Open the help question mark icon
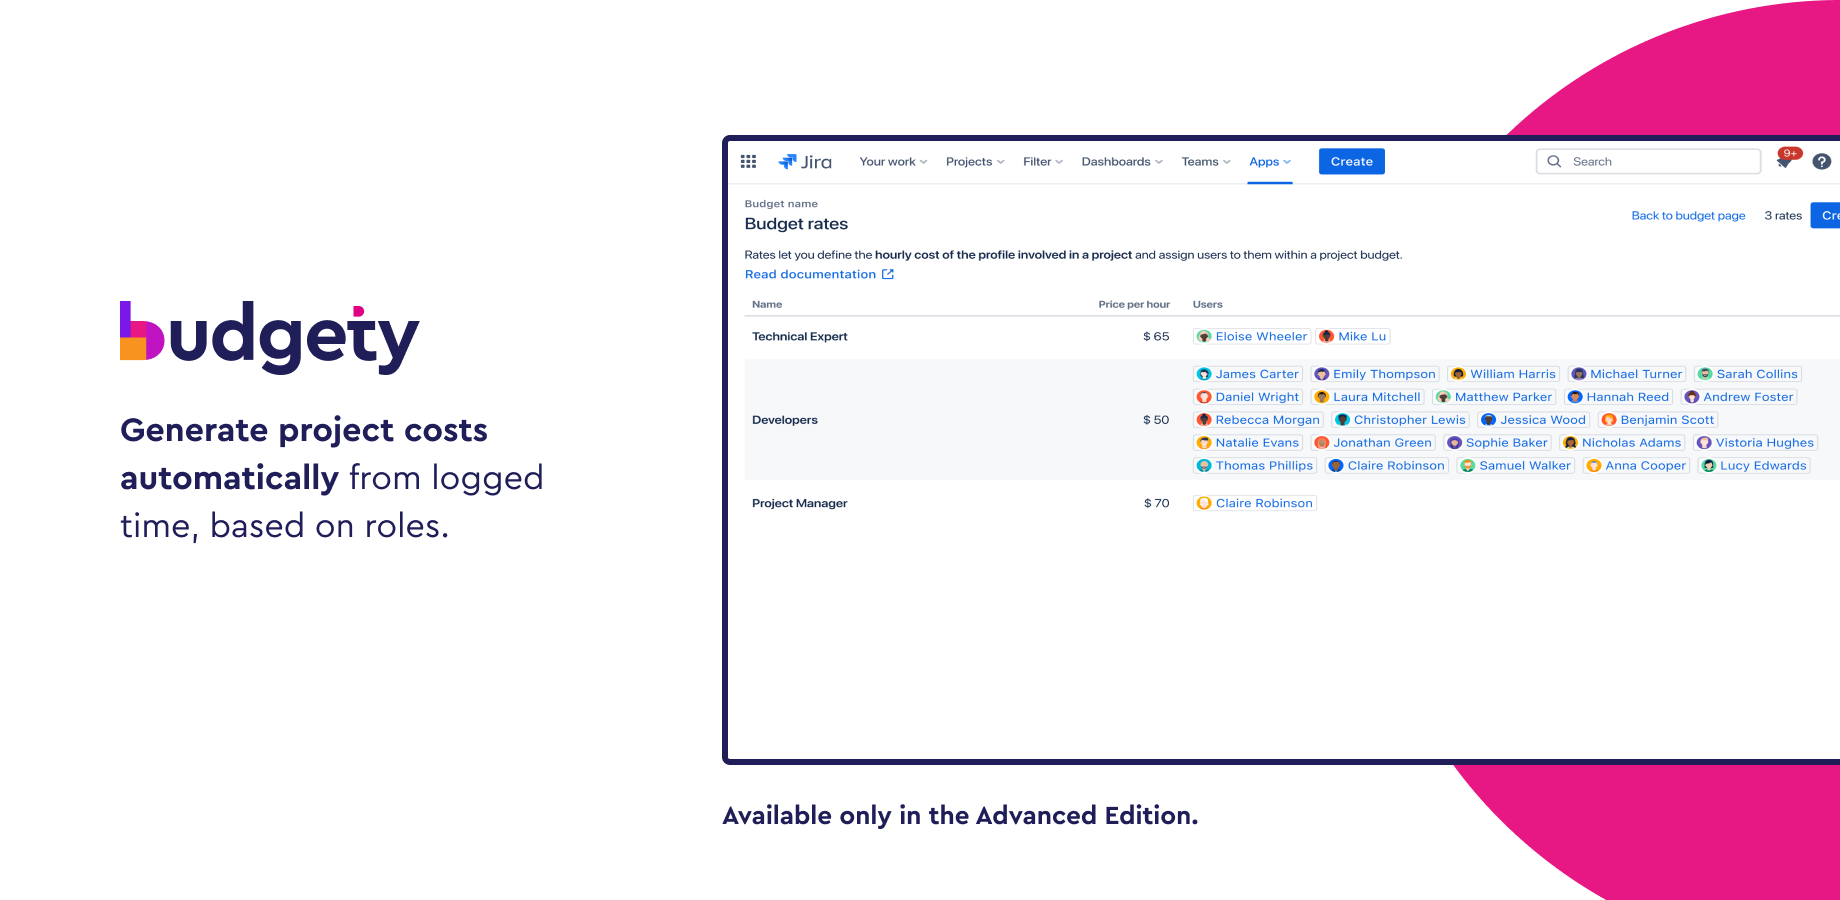 pos(1822,161)
